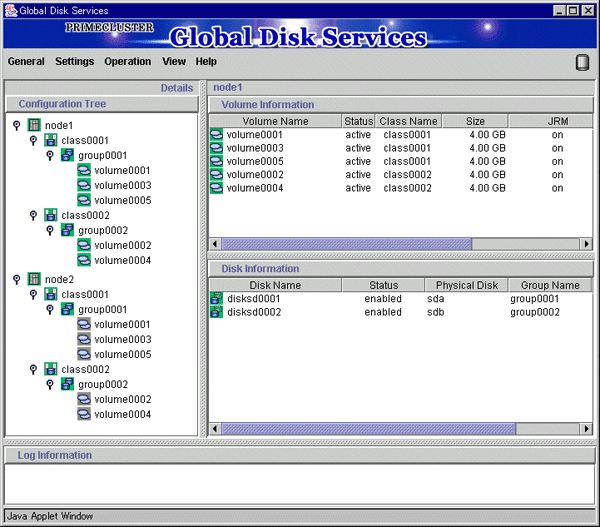Screen dimensions: 600x527
Task: Collapse the node2 tree node
Action: tap(16, 279)
